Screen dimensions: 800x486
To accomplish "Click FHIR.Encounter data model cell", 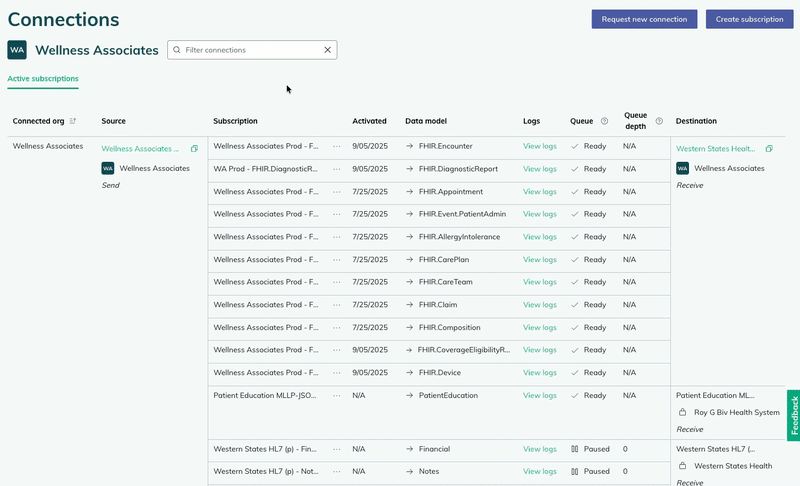I will click(x=445, y=146).
